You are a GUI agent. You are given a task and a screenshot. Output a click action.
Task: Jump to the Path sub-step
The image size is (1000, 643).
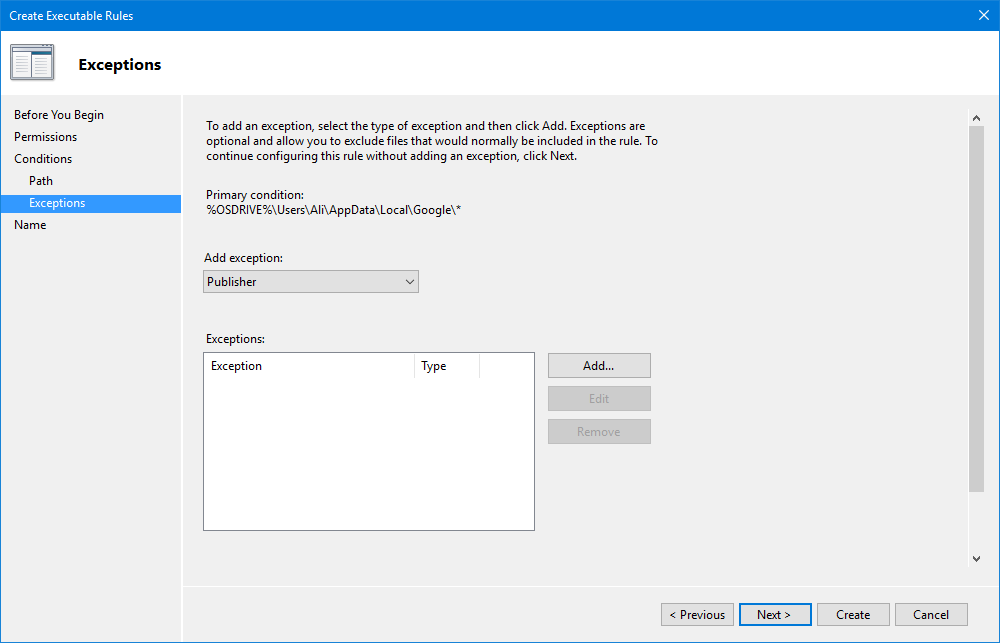(x=41, y=181)
